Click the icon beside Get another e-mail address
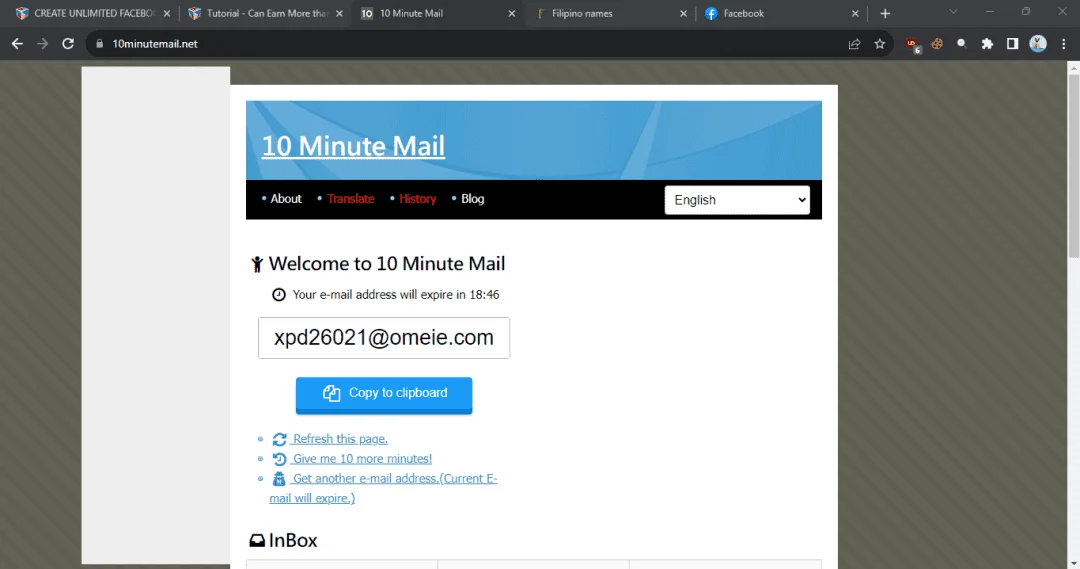Screen dimensions: 1080x569 tap(279, 479)
